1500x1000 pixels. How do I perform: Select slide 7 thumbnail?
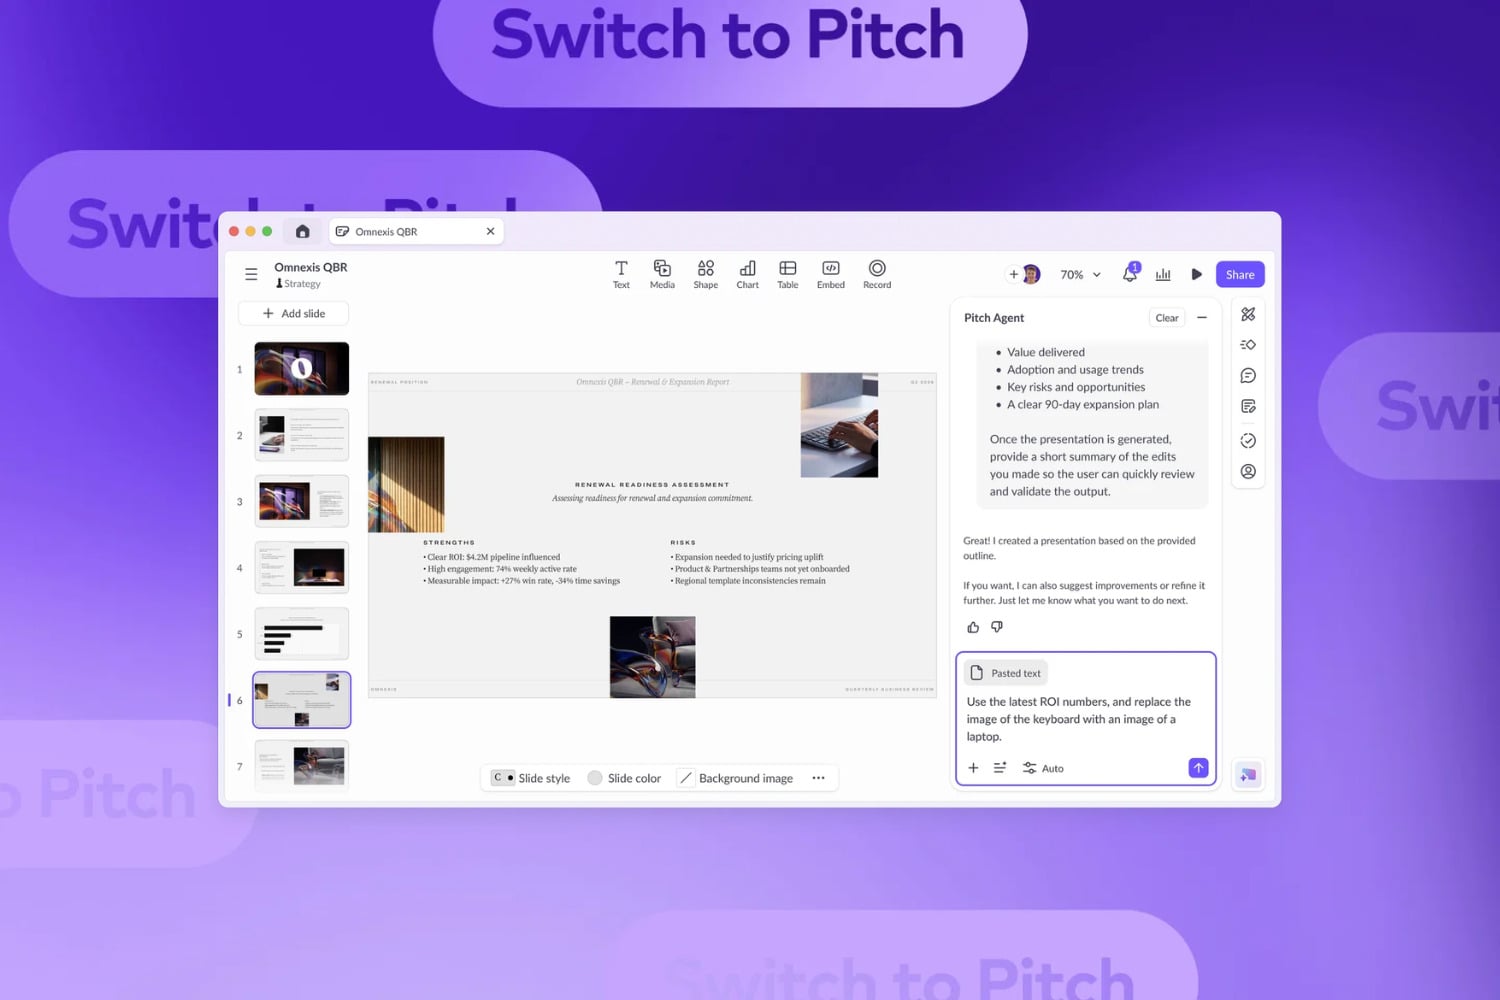click(302, 766)
